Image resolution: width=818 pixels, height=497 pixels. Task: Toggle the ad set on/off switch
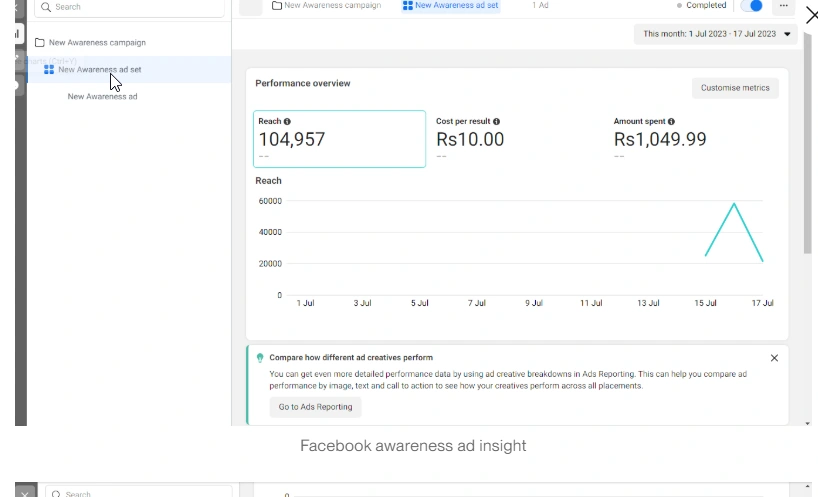[752, 6]
